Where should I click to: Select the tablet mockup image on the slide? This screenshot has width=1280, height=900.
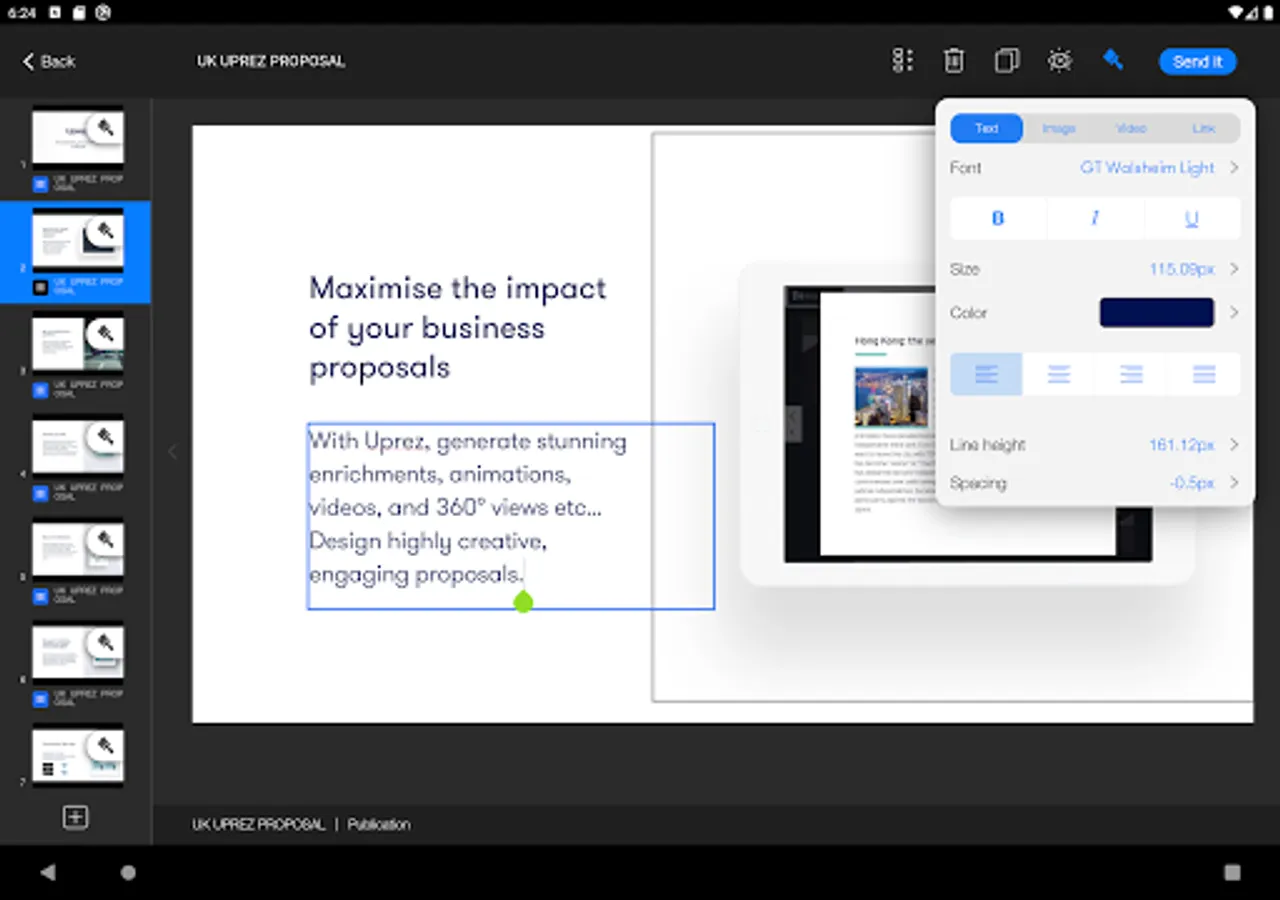tap(968, 424)
